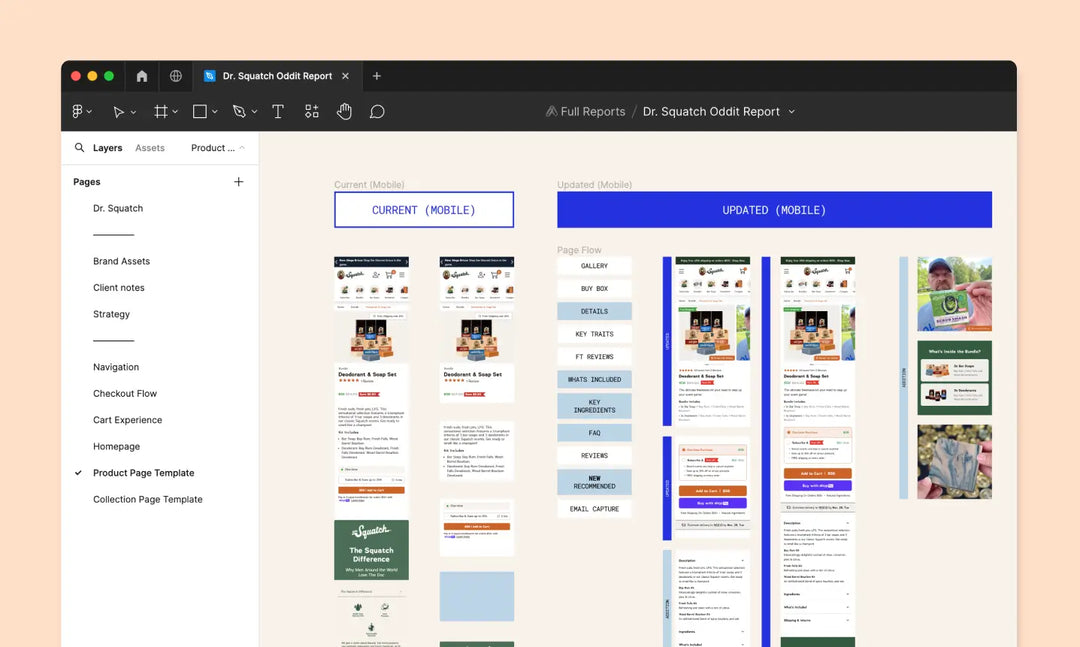Search layers with the magnifier icon
The height and width of the screenshot is (647, 1080).
[79, 148]
